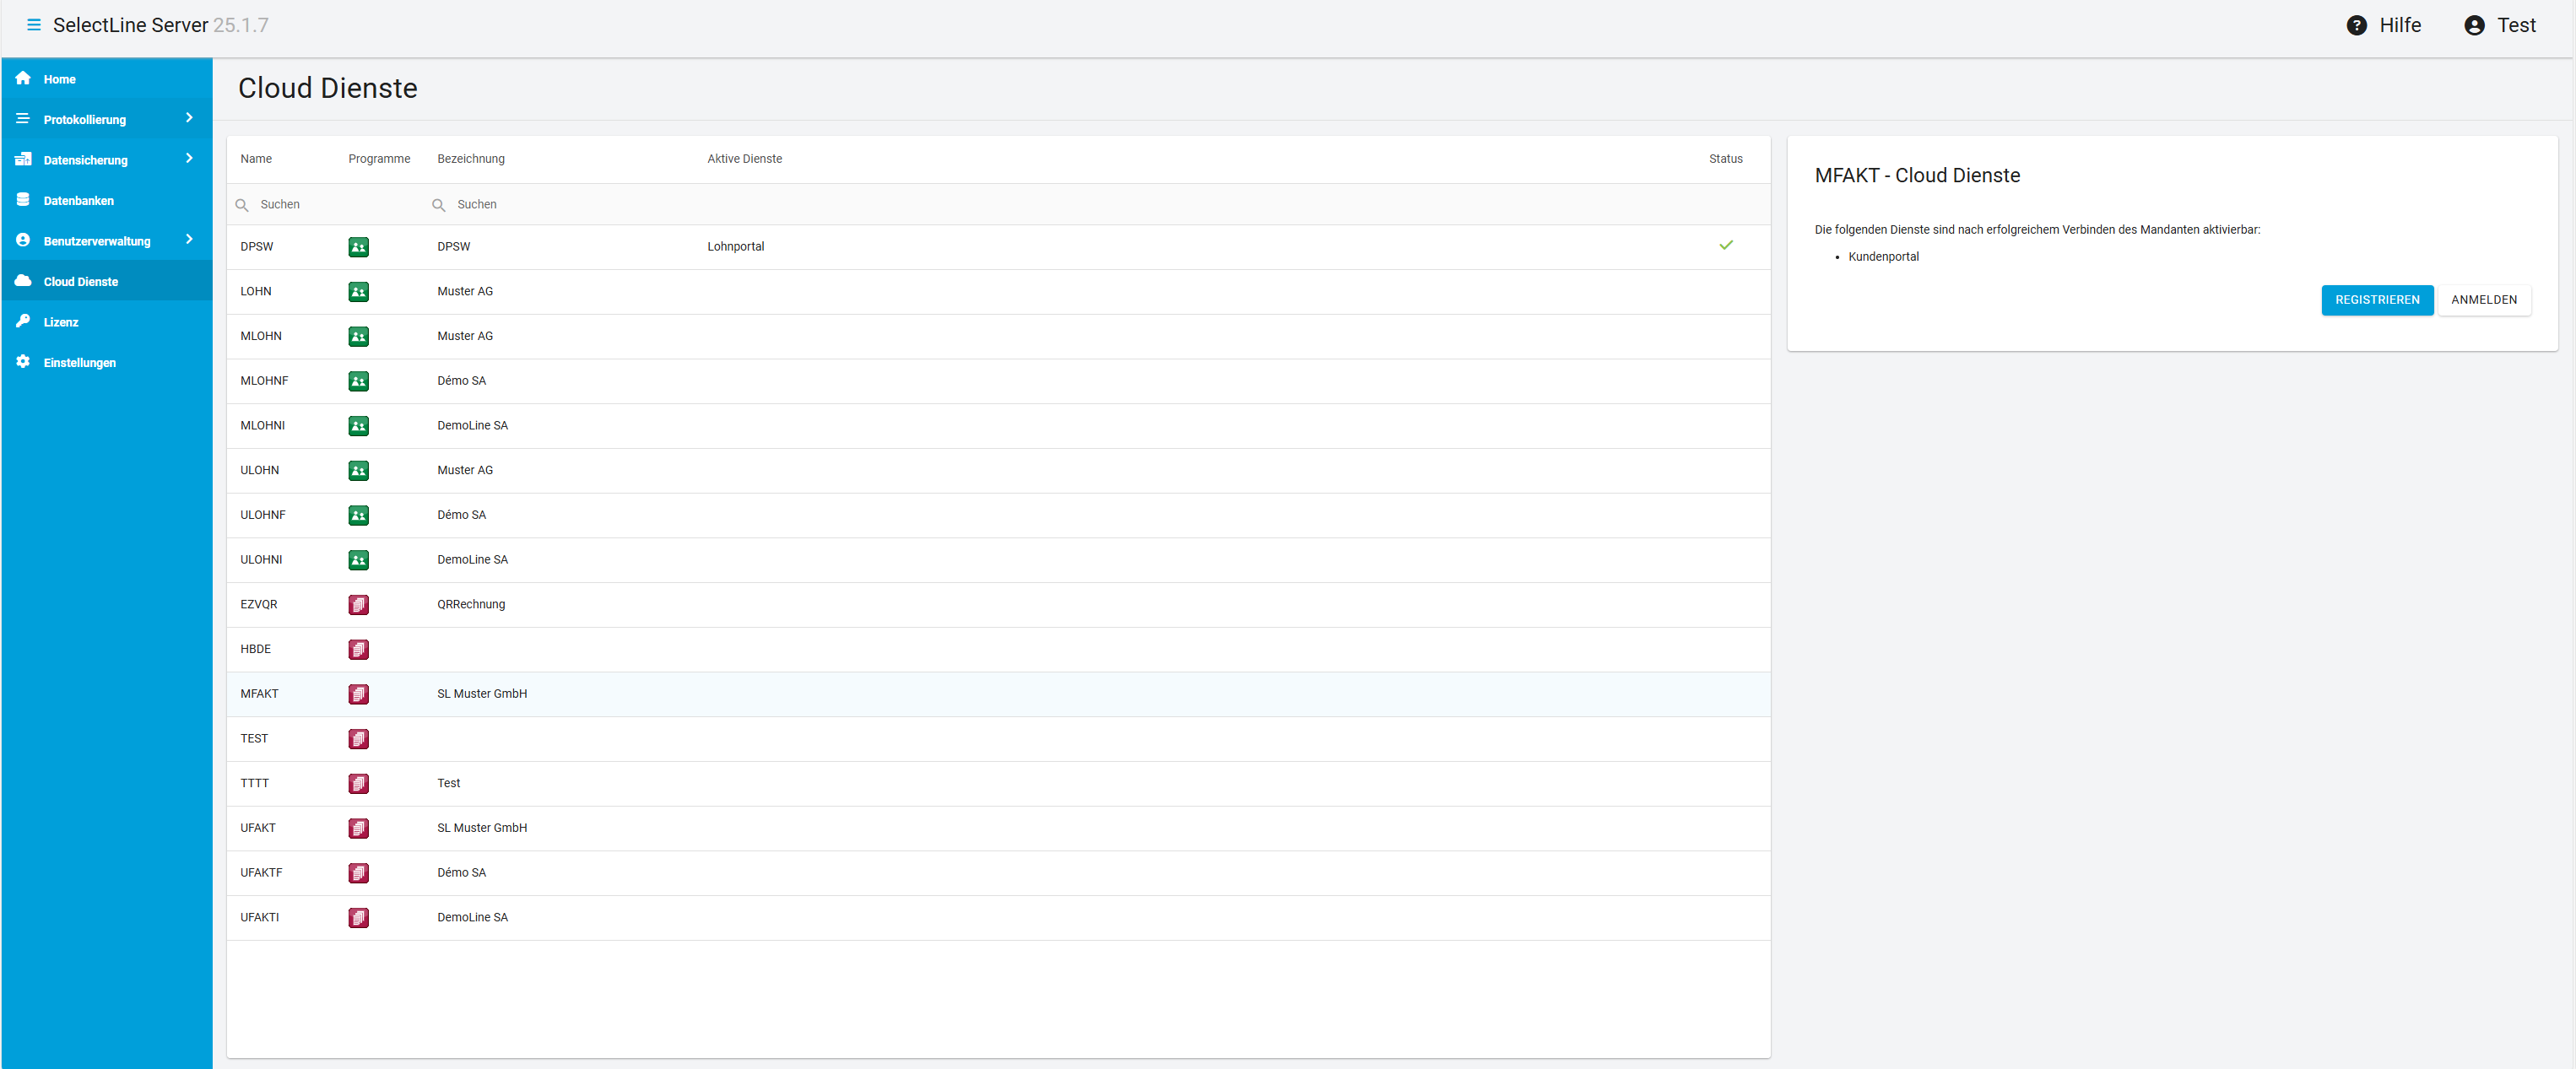This screenshot has width=2576, height=1069.
Task: Click the QRRechnung description cell
Action: click(x=471, y=605)
